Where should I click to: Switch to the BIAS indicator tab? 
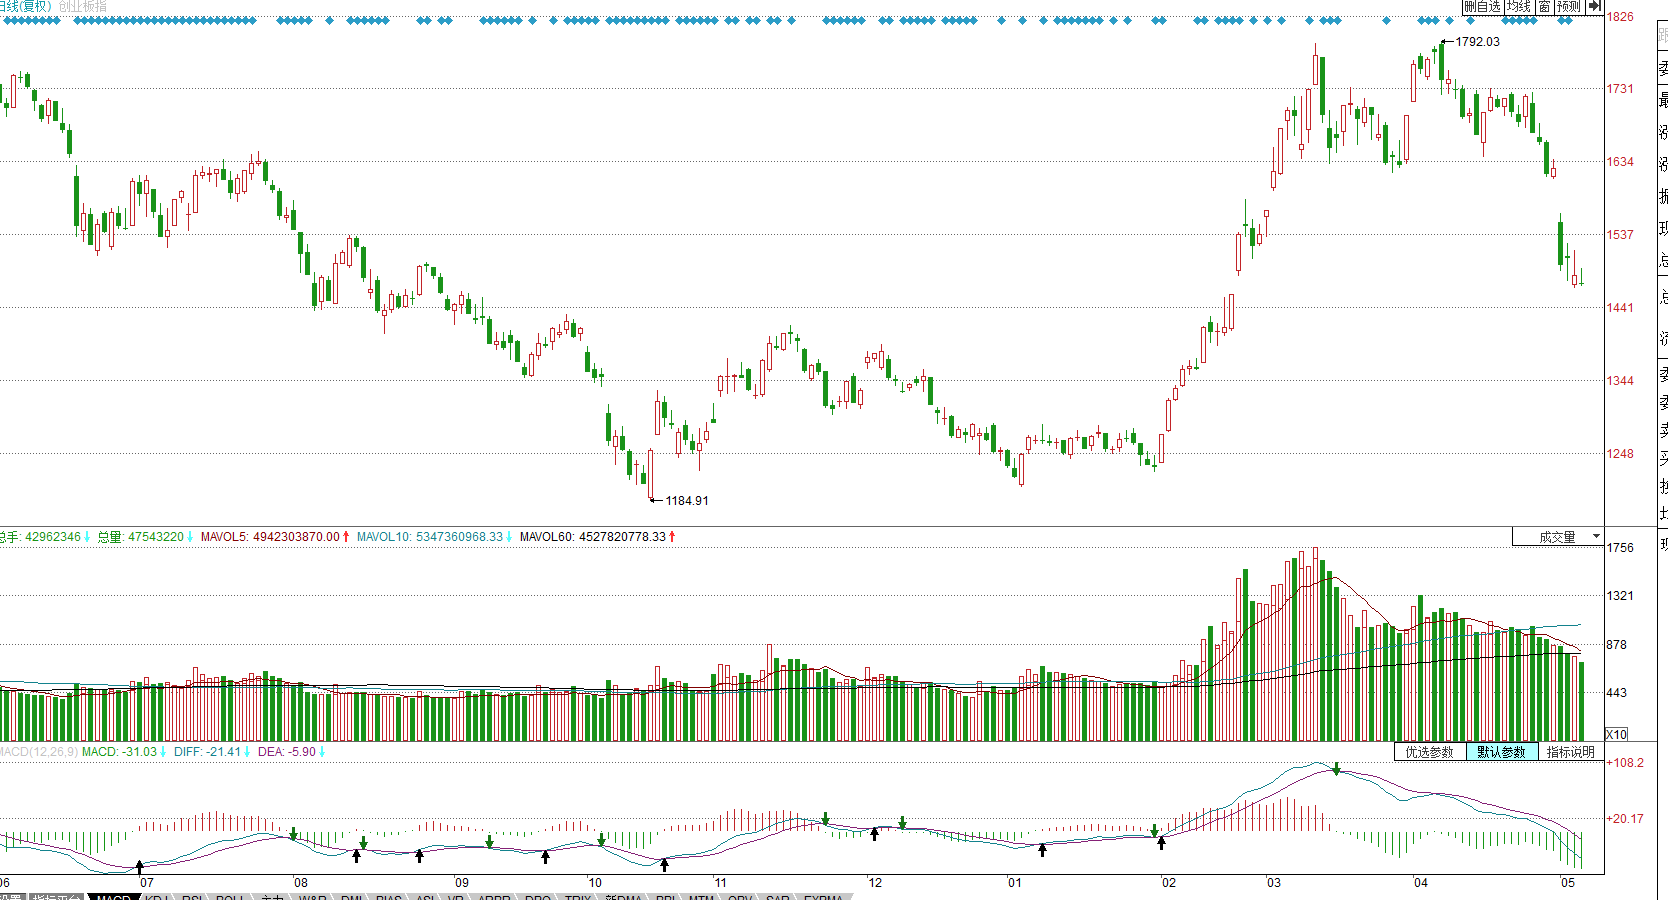pyautogui.click(x=389, y=897)
